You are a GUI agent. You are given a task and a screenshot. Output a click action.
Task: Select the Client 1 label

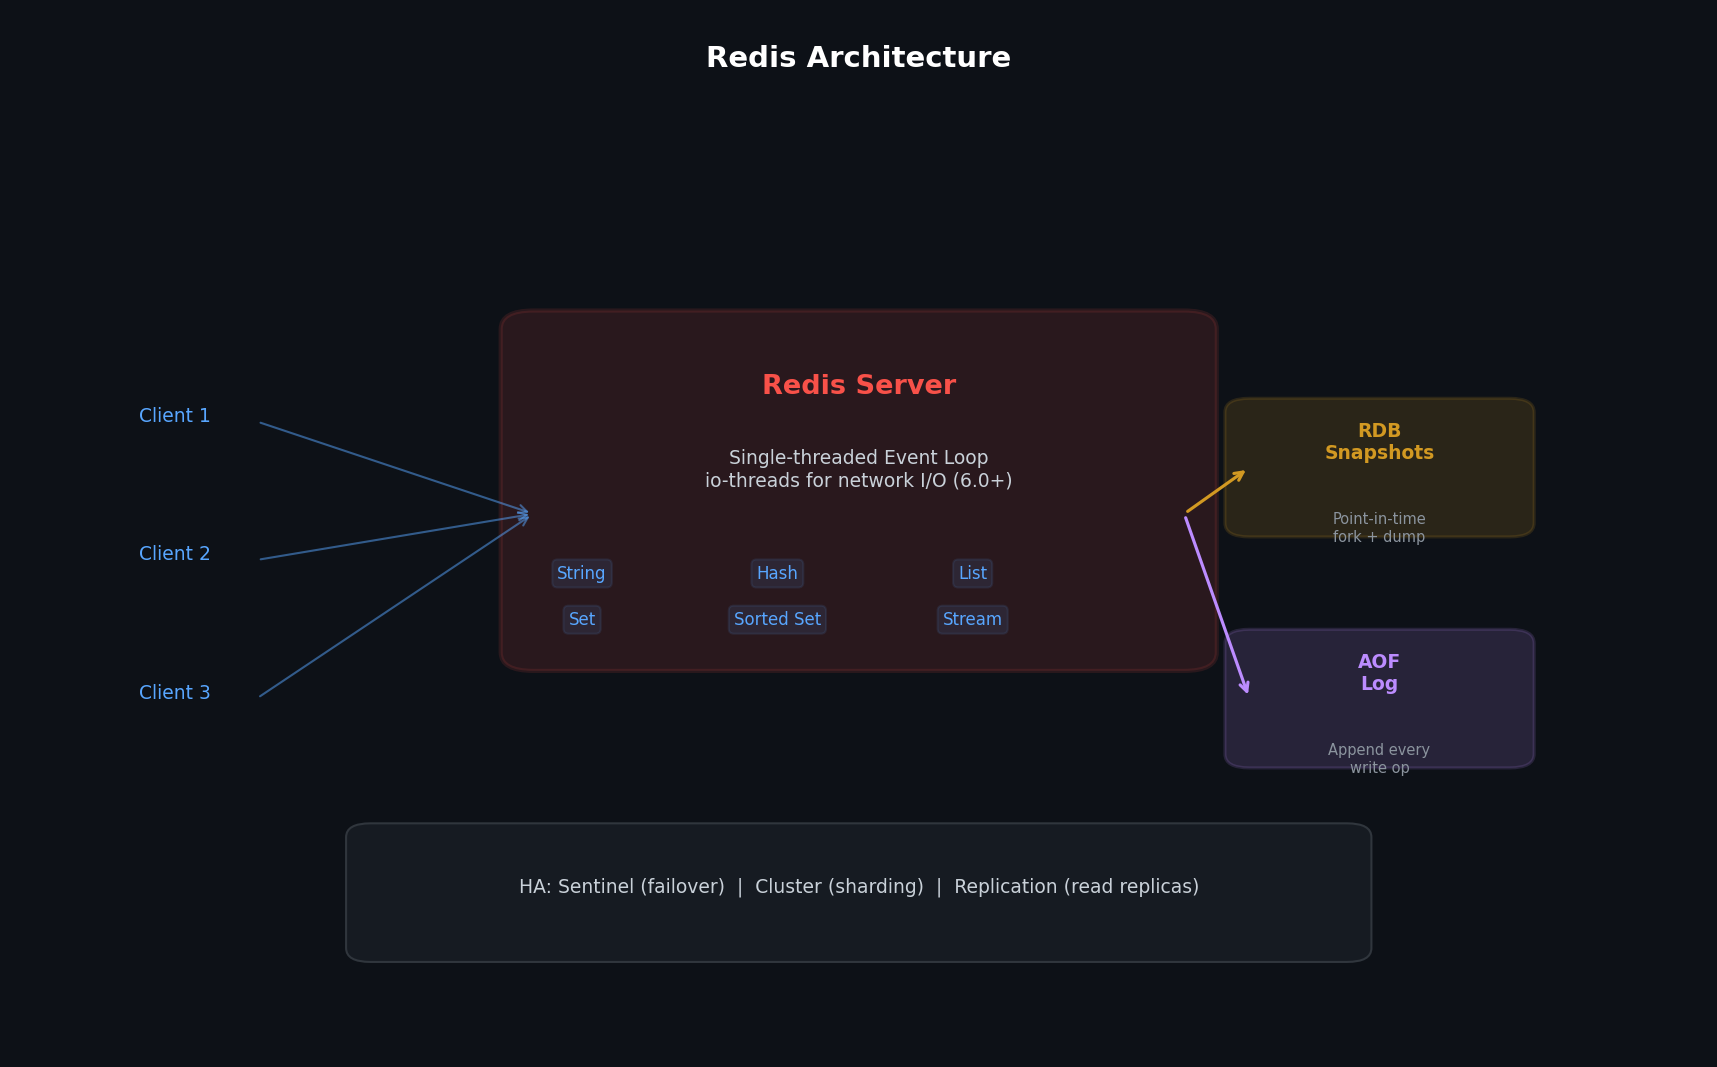click(x=175, y=416)
